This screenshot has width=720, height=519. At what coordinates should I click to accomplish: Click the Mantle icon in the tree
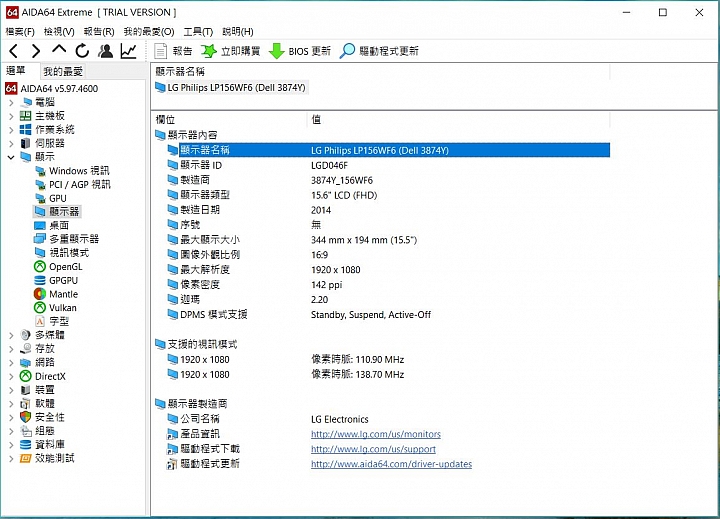point(40,294)
